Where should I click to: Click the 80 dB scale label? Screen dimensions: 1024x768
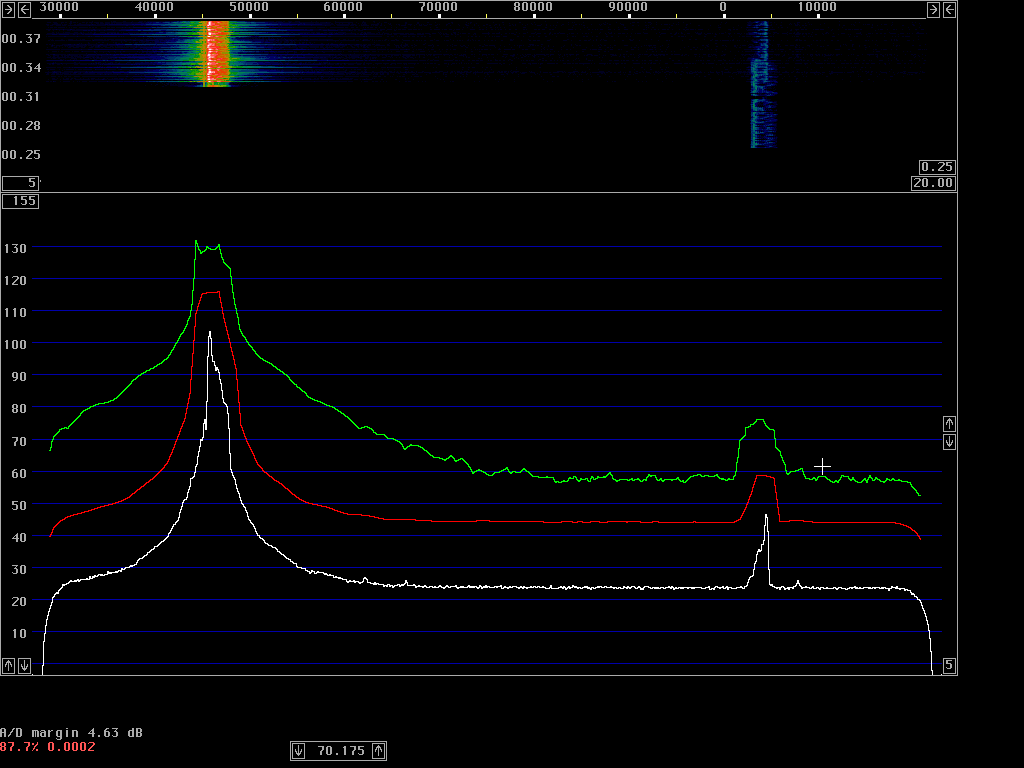[x=19, y=408]
